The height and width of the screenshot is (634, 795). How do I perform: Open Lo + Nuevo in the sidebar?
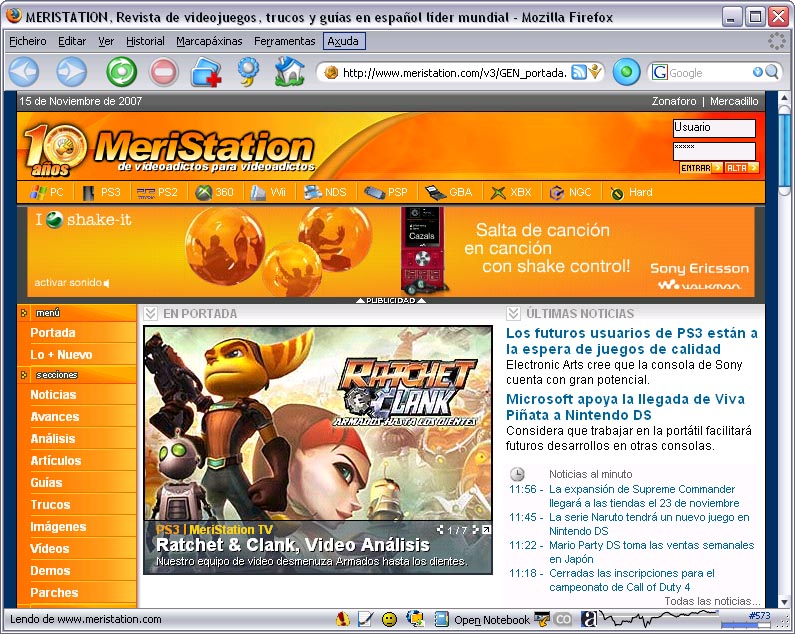coord(61,355)
